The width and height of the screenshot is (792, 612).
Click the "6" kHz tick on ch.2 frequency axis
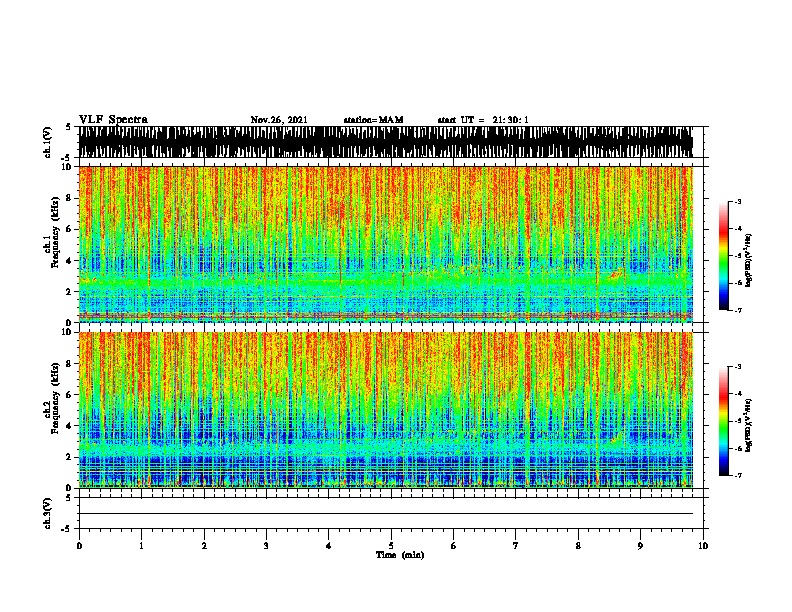(x=70, y=394)
